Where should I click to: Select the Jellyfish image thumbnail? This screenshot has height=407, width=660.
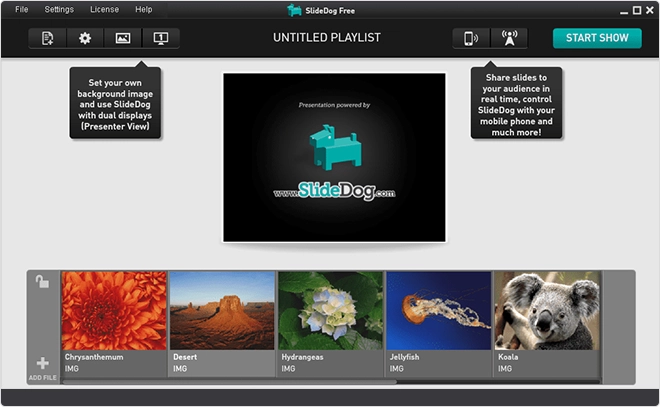point(439,311)
